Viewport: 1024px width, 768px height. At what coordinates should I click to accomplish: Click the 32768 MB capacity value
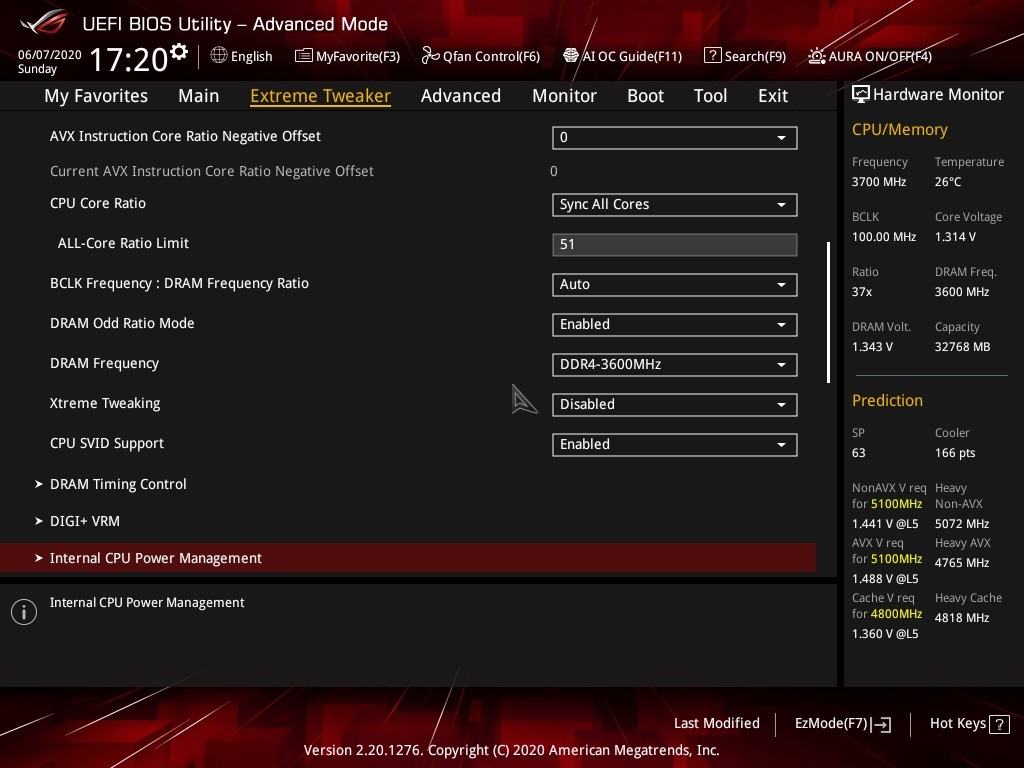click(x=963, y=347)
